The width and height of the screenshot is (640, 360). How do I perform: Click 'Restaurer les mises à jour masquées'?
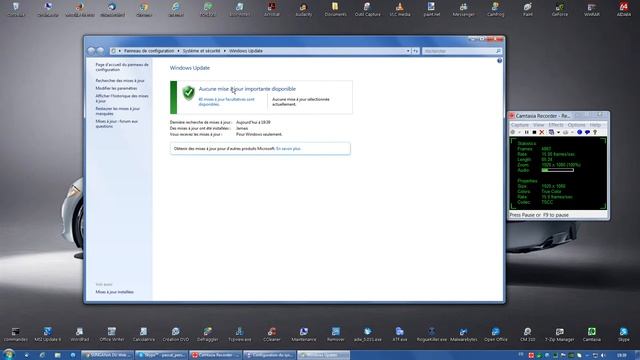118,111
